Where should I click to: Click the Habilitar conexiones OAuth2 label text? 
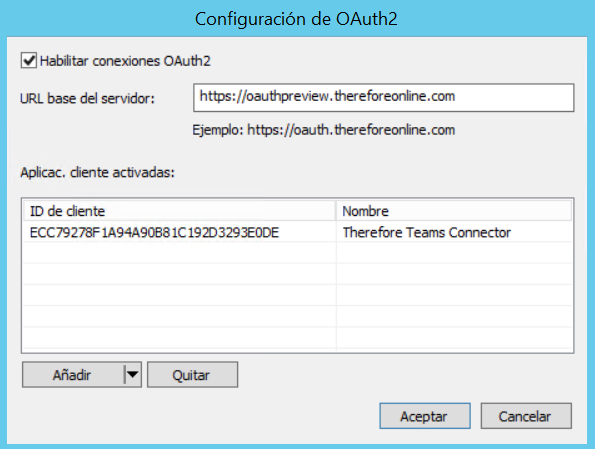click(x=125, y=61)
